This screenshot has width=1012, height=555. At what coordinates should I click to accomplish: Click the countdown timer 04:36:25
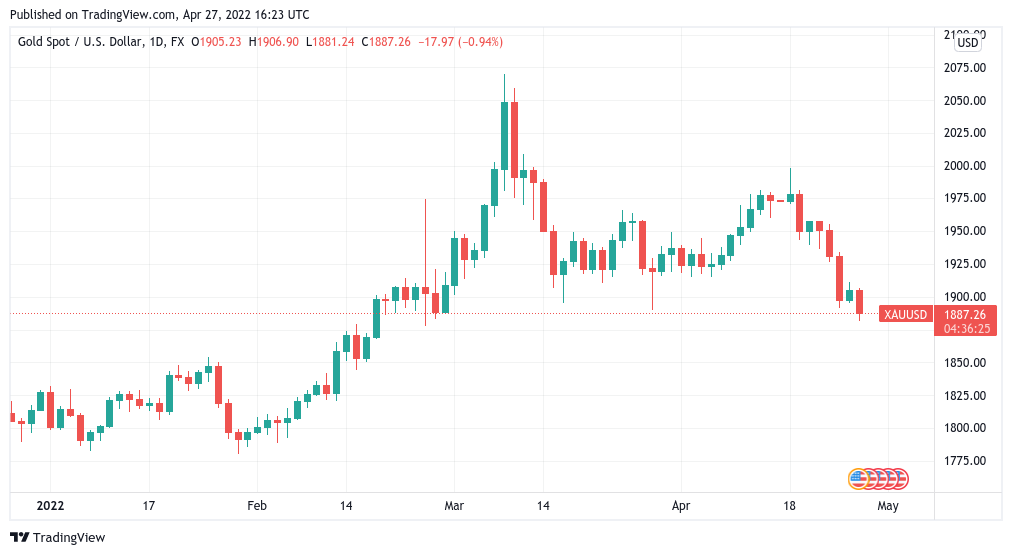965,328
